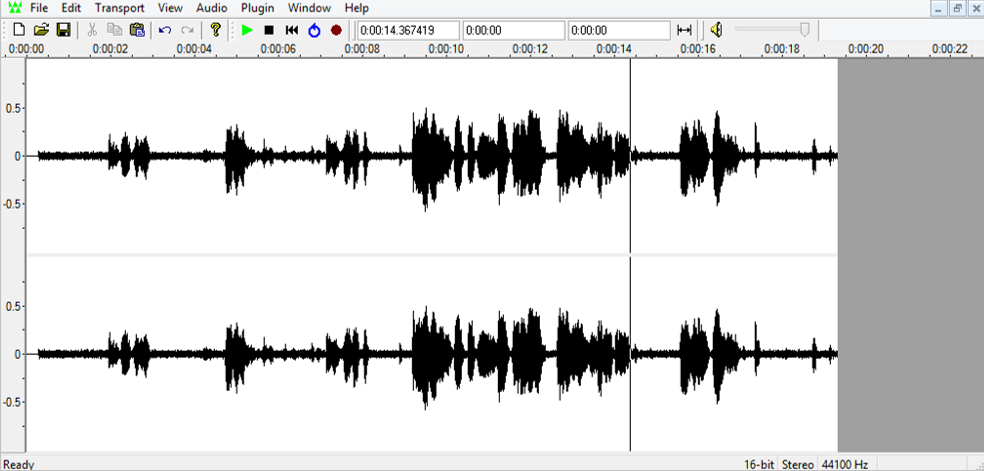
Task: Click the selection end time field
Action: pyautogui.click(x=619, y=30)
